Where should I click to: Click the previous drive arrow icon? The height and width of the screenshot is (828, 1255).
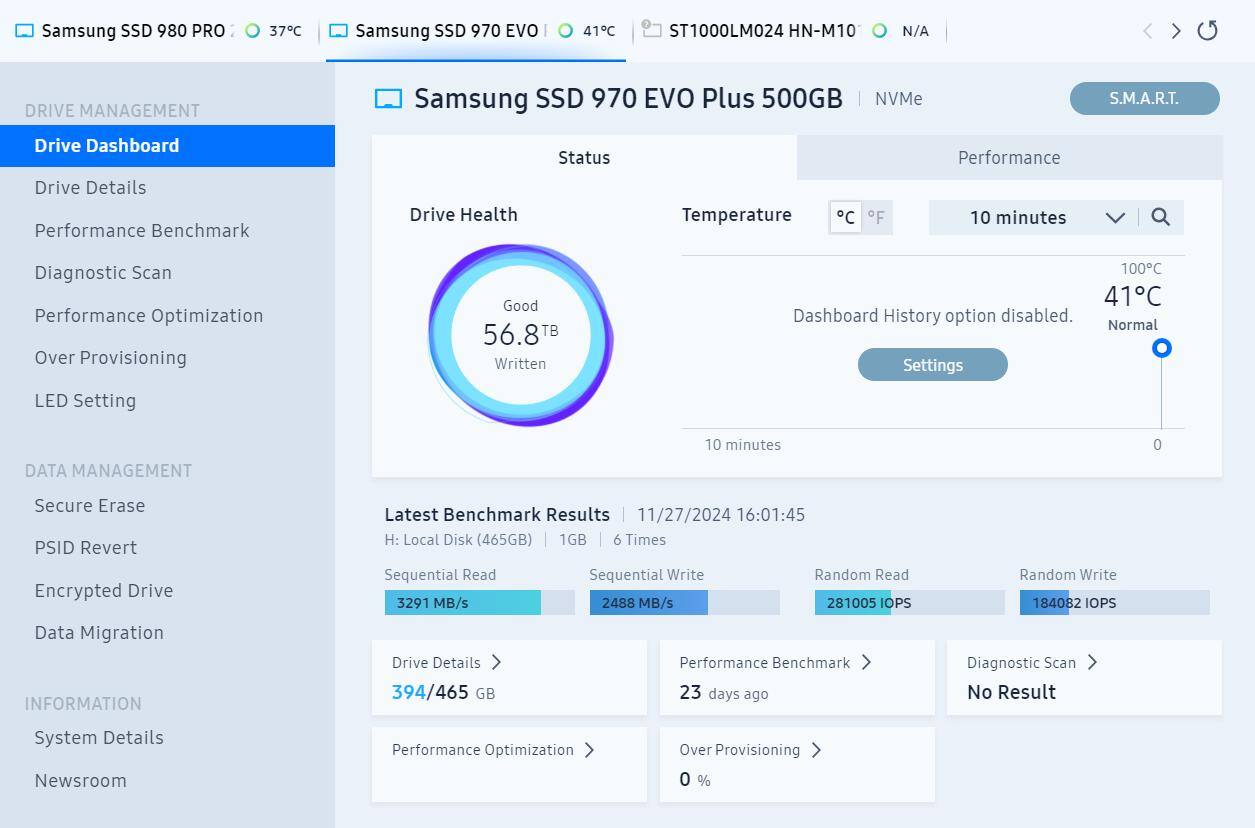[x=1147, y=31]
